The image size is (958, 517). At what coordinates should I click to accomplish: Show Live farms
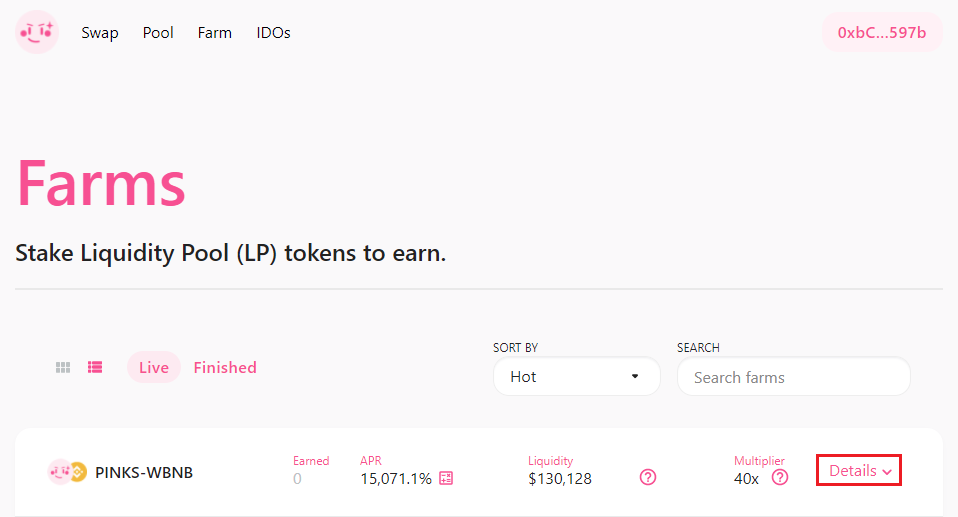[154, 368]
